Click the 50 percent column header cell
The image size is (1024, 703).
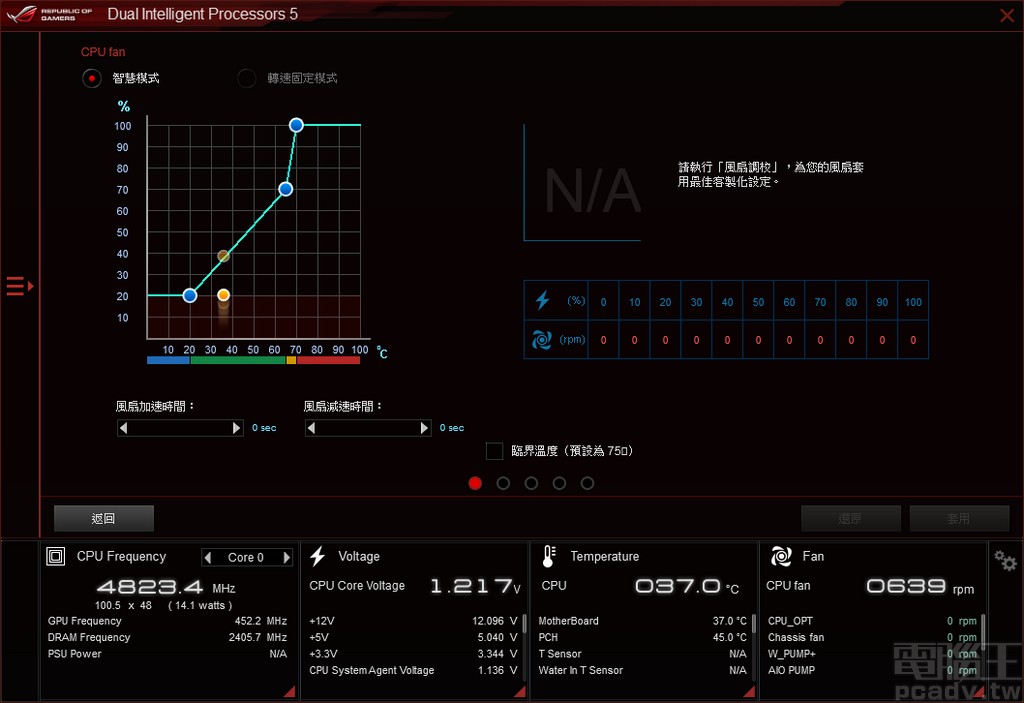758,301
